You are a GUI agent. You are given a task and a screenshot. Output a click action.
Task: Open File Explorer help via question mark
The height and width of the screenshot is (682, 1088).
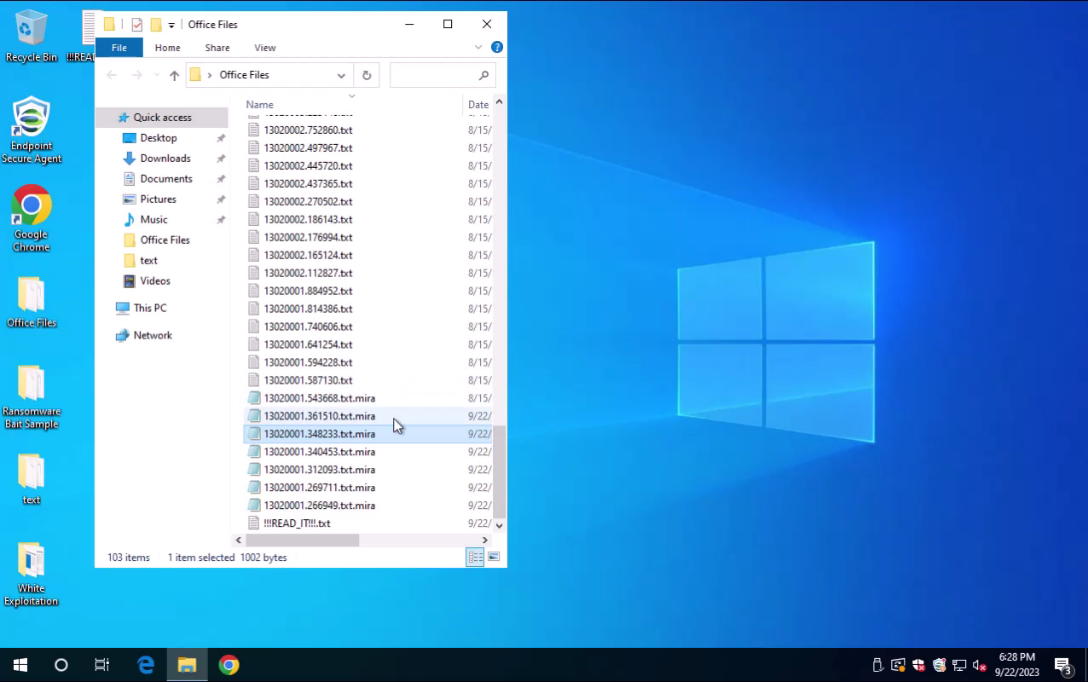[x=497, y=47]
